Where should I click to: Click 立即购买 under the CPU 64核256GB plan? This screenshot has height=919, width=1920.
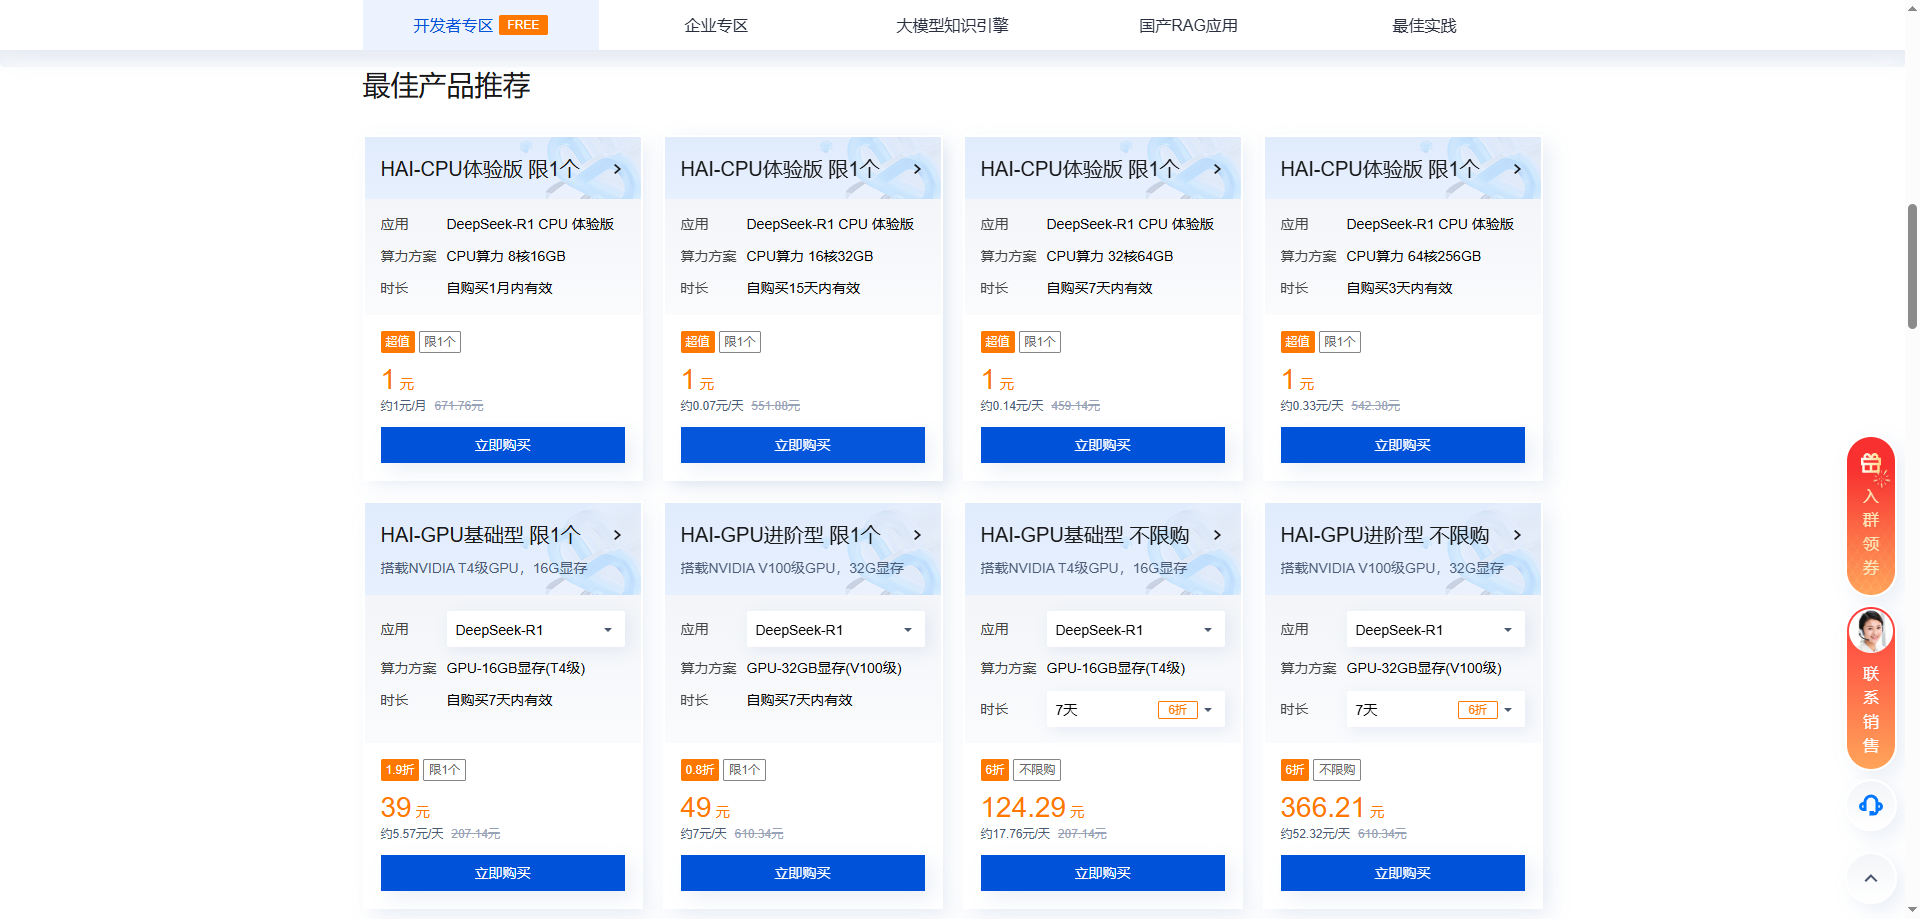pyautogui.click(x=1403, y=445)
